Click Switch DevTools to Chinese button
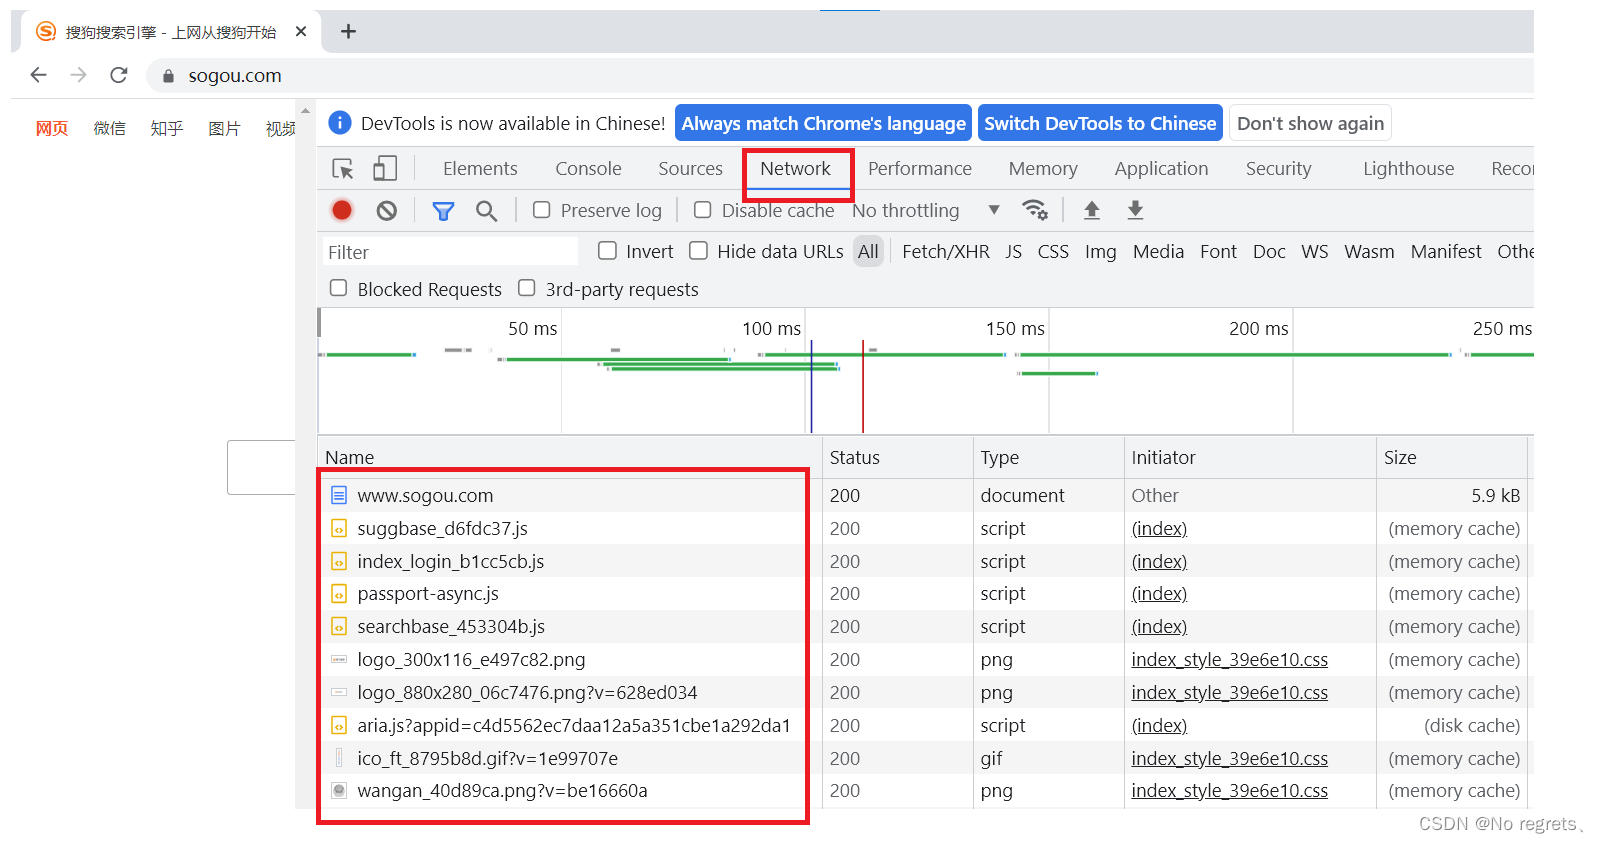 point(1100,123)
